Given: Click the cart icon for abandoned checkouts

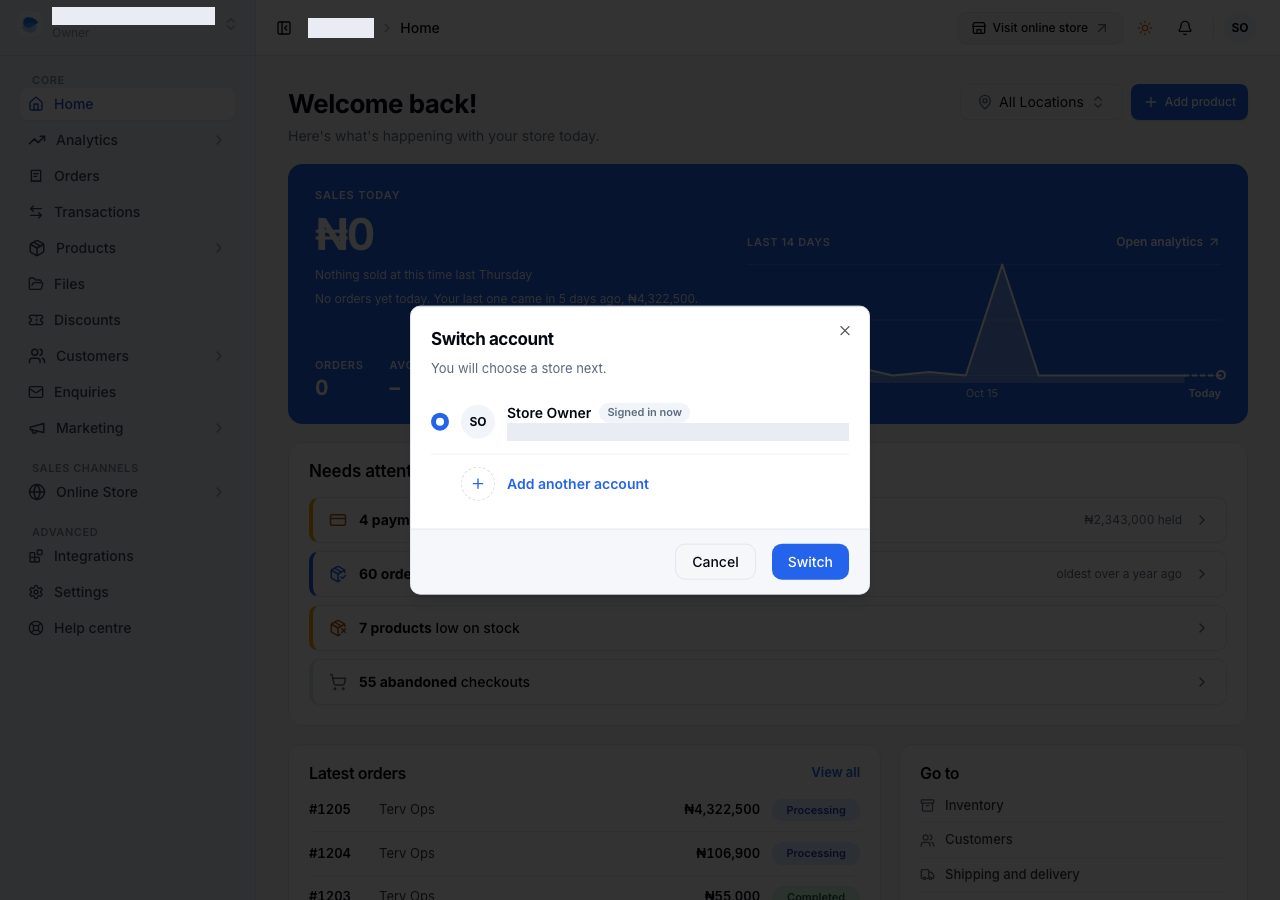Looking at the screenshot, I should coord(338,682).
